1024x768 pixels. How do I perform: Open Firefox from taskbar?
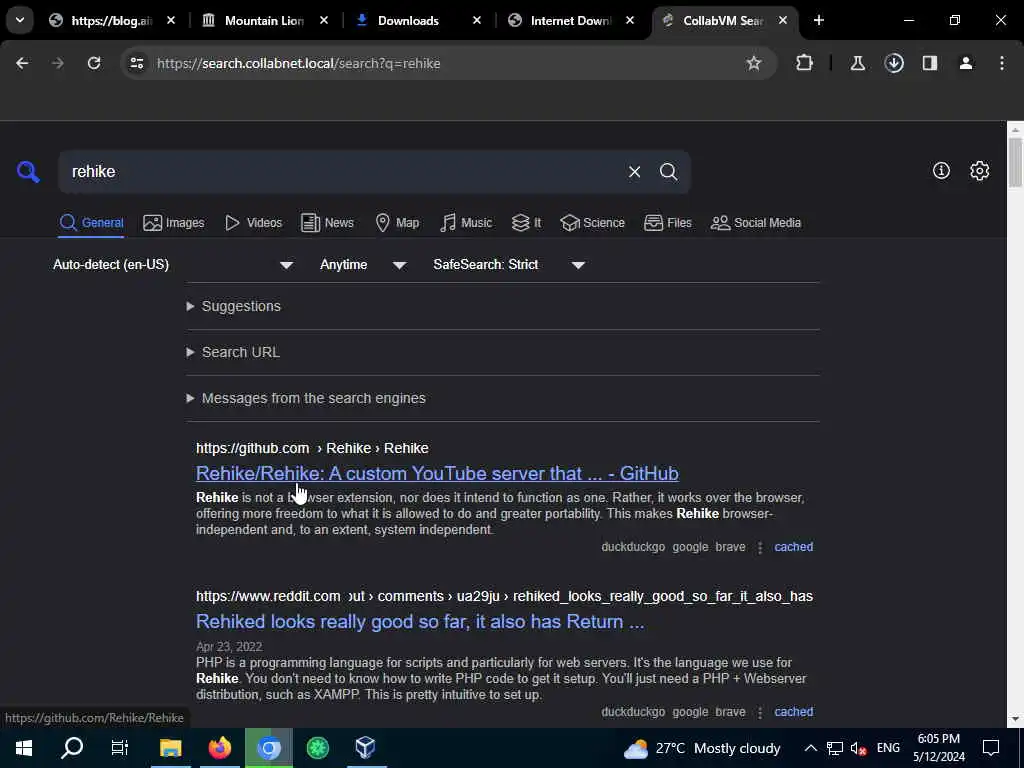(219, 748)
